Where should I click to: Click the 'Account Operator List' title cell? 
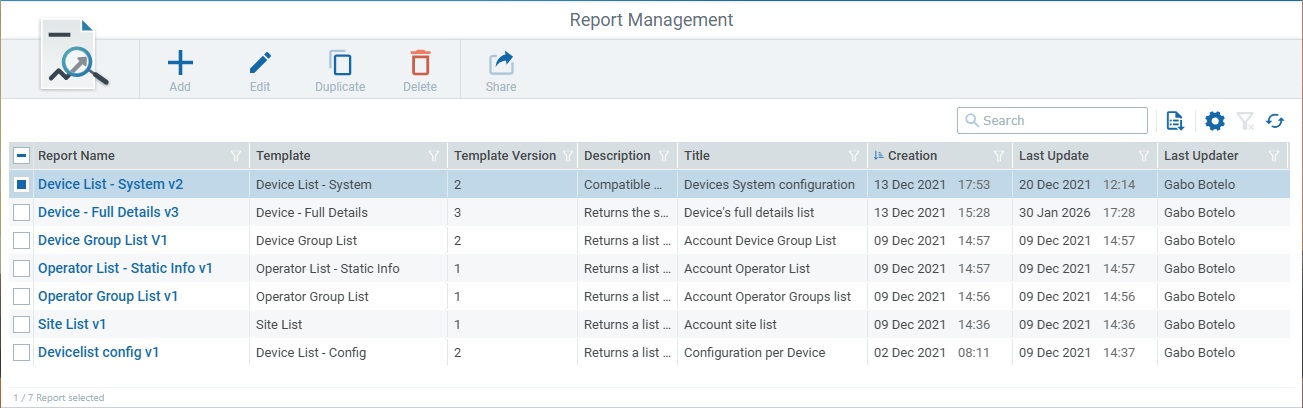(x=746, y=268)
